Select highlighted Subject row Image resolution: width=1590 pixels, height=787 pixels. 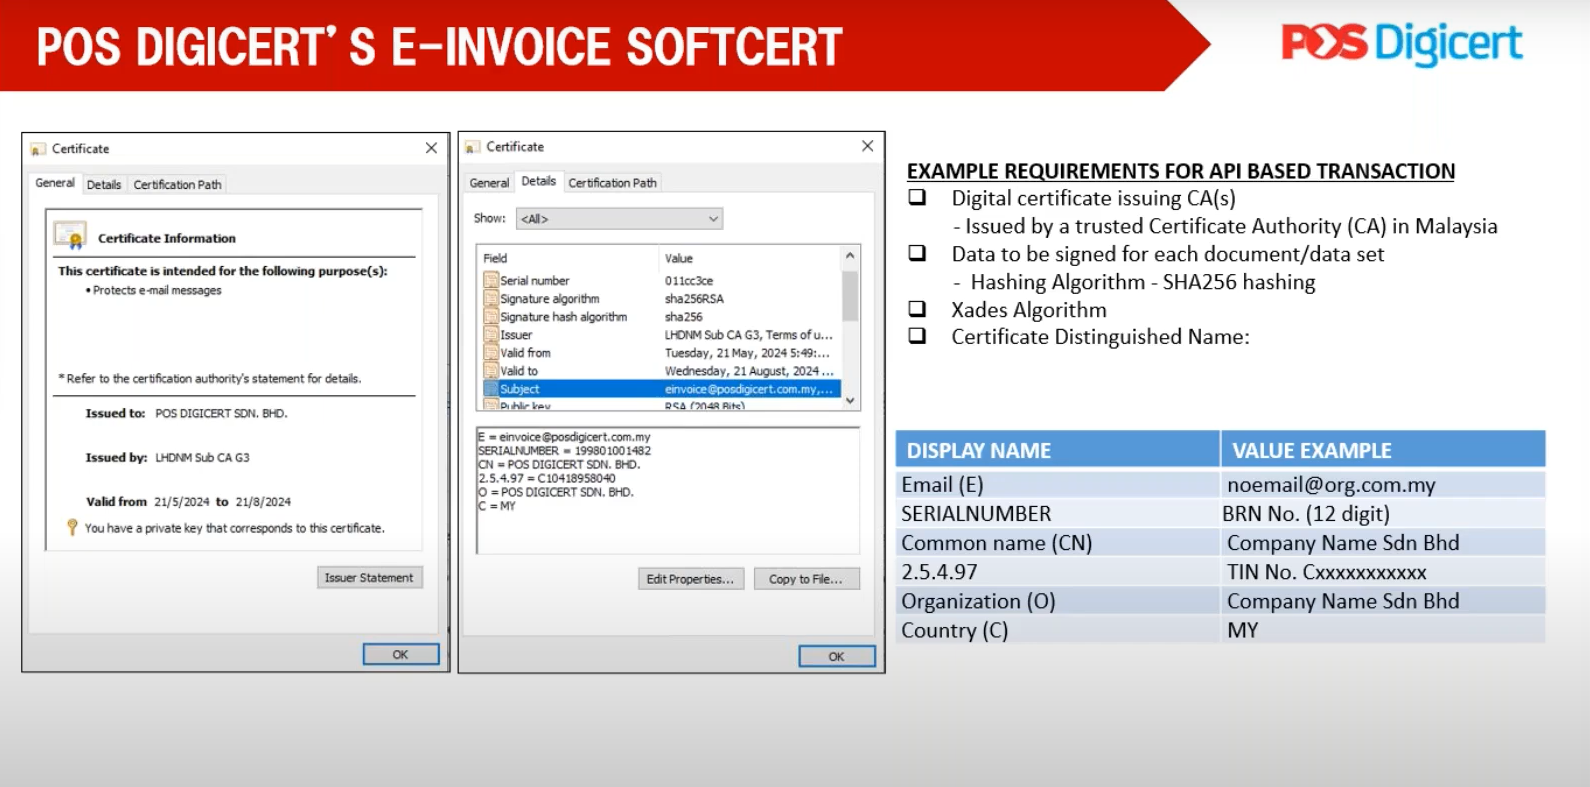tap(661, 389)
